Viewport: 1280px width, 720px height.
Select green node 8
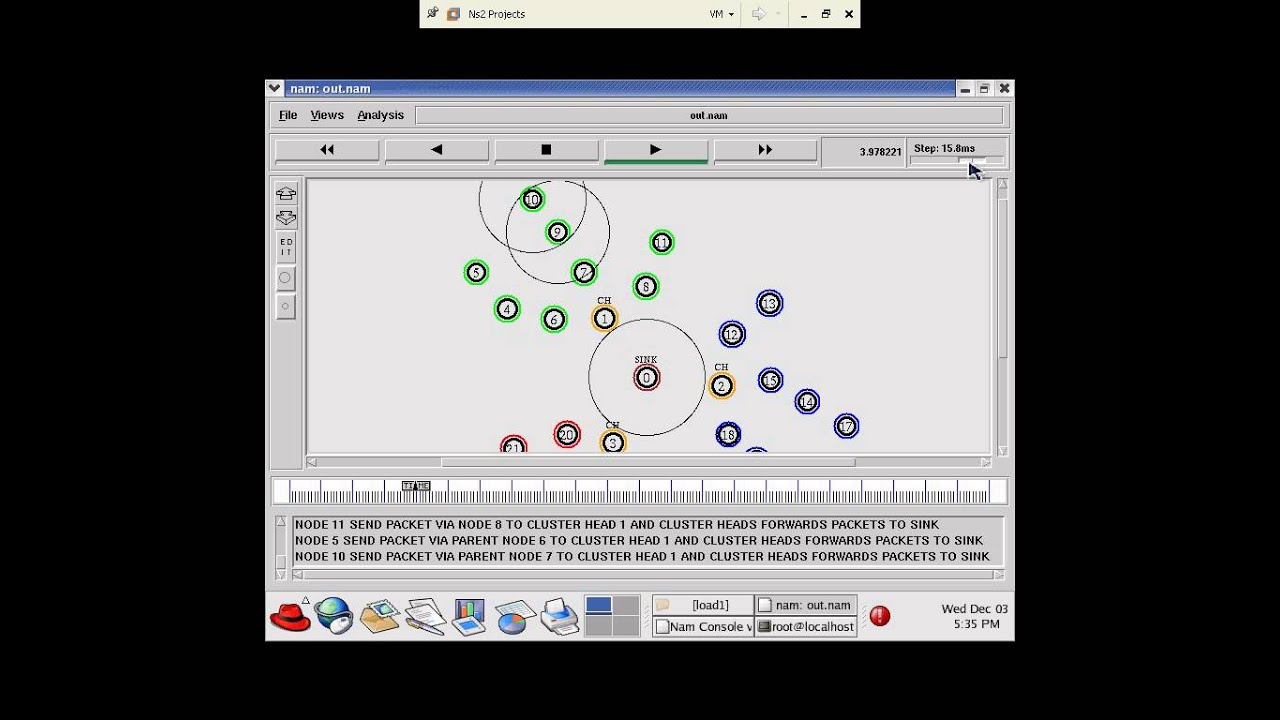click(x=646, y=287)
